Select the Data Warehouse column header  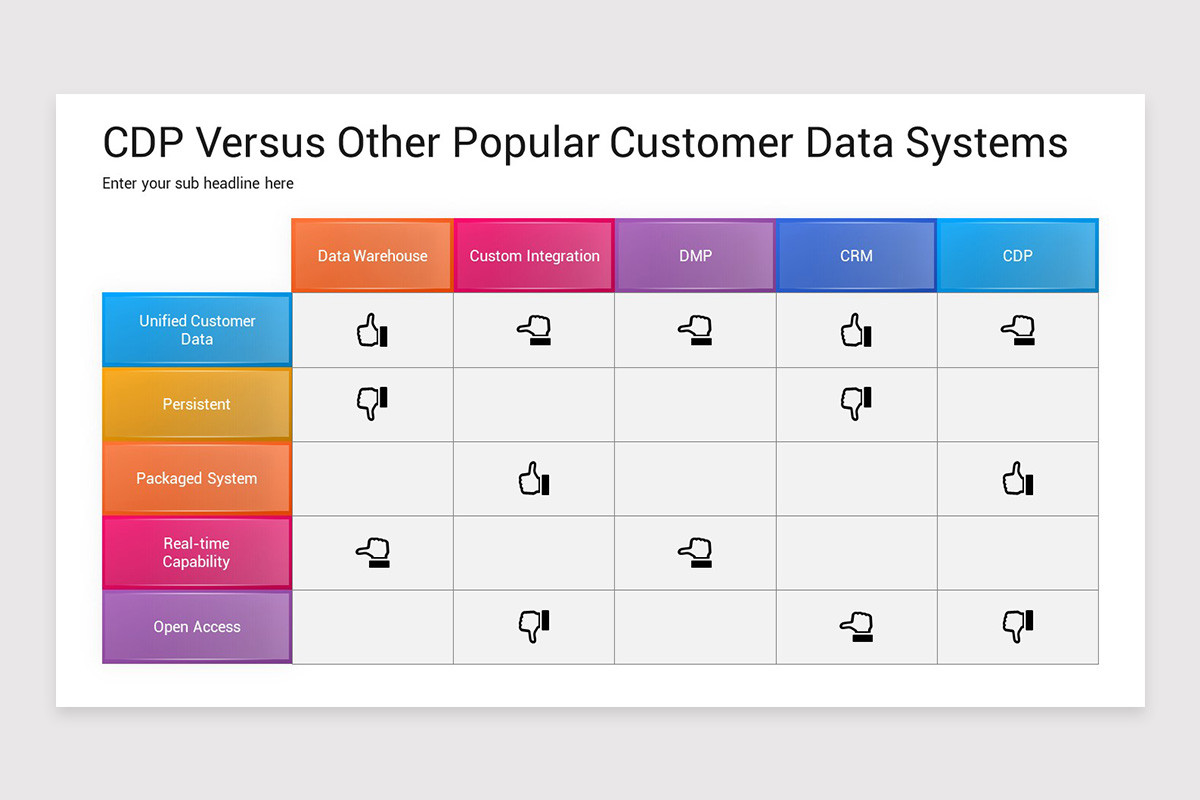372,255
